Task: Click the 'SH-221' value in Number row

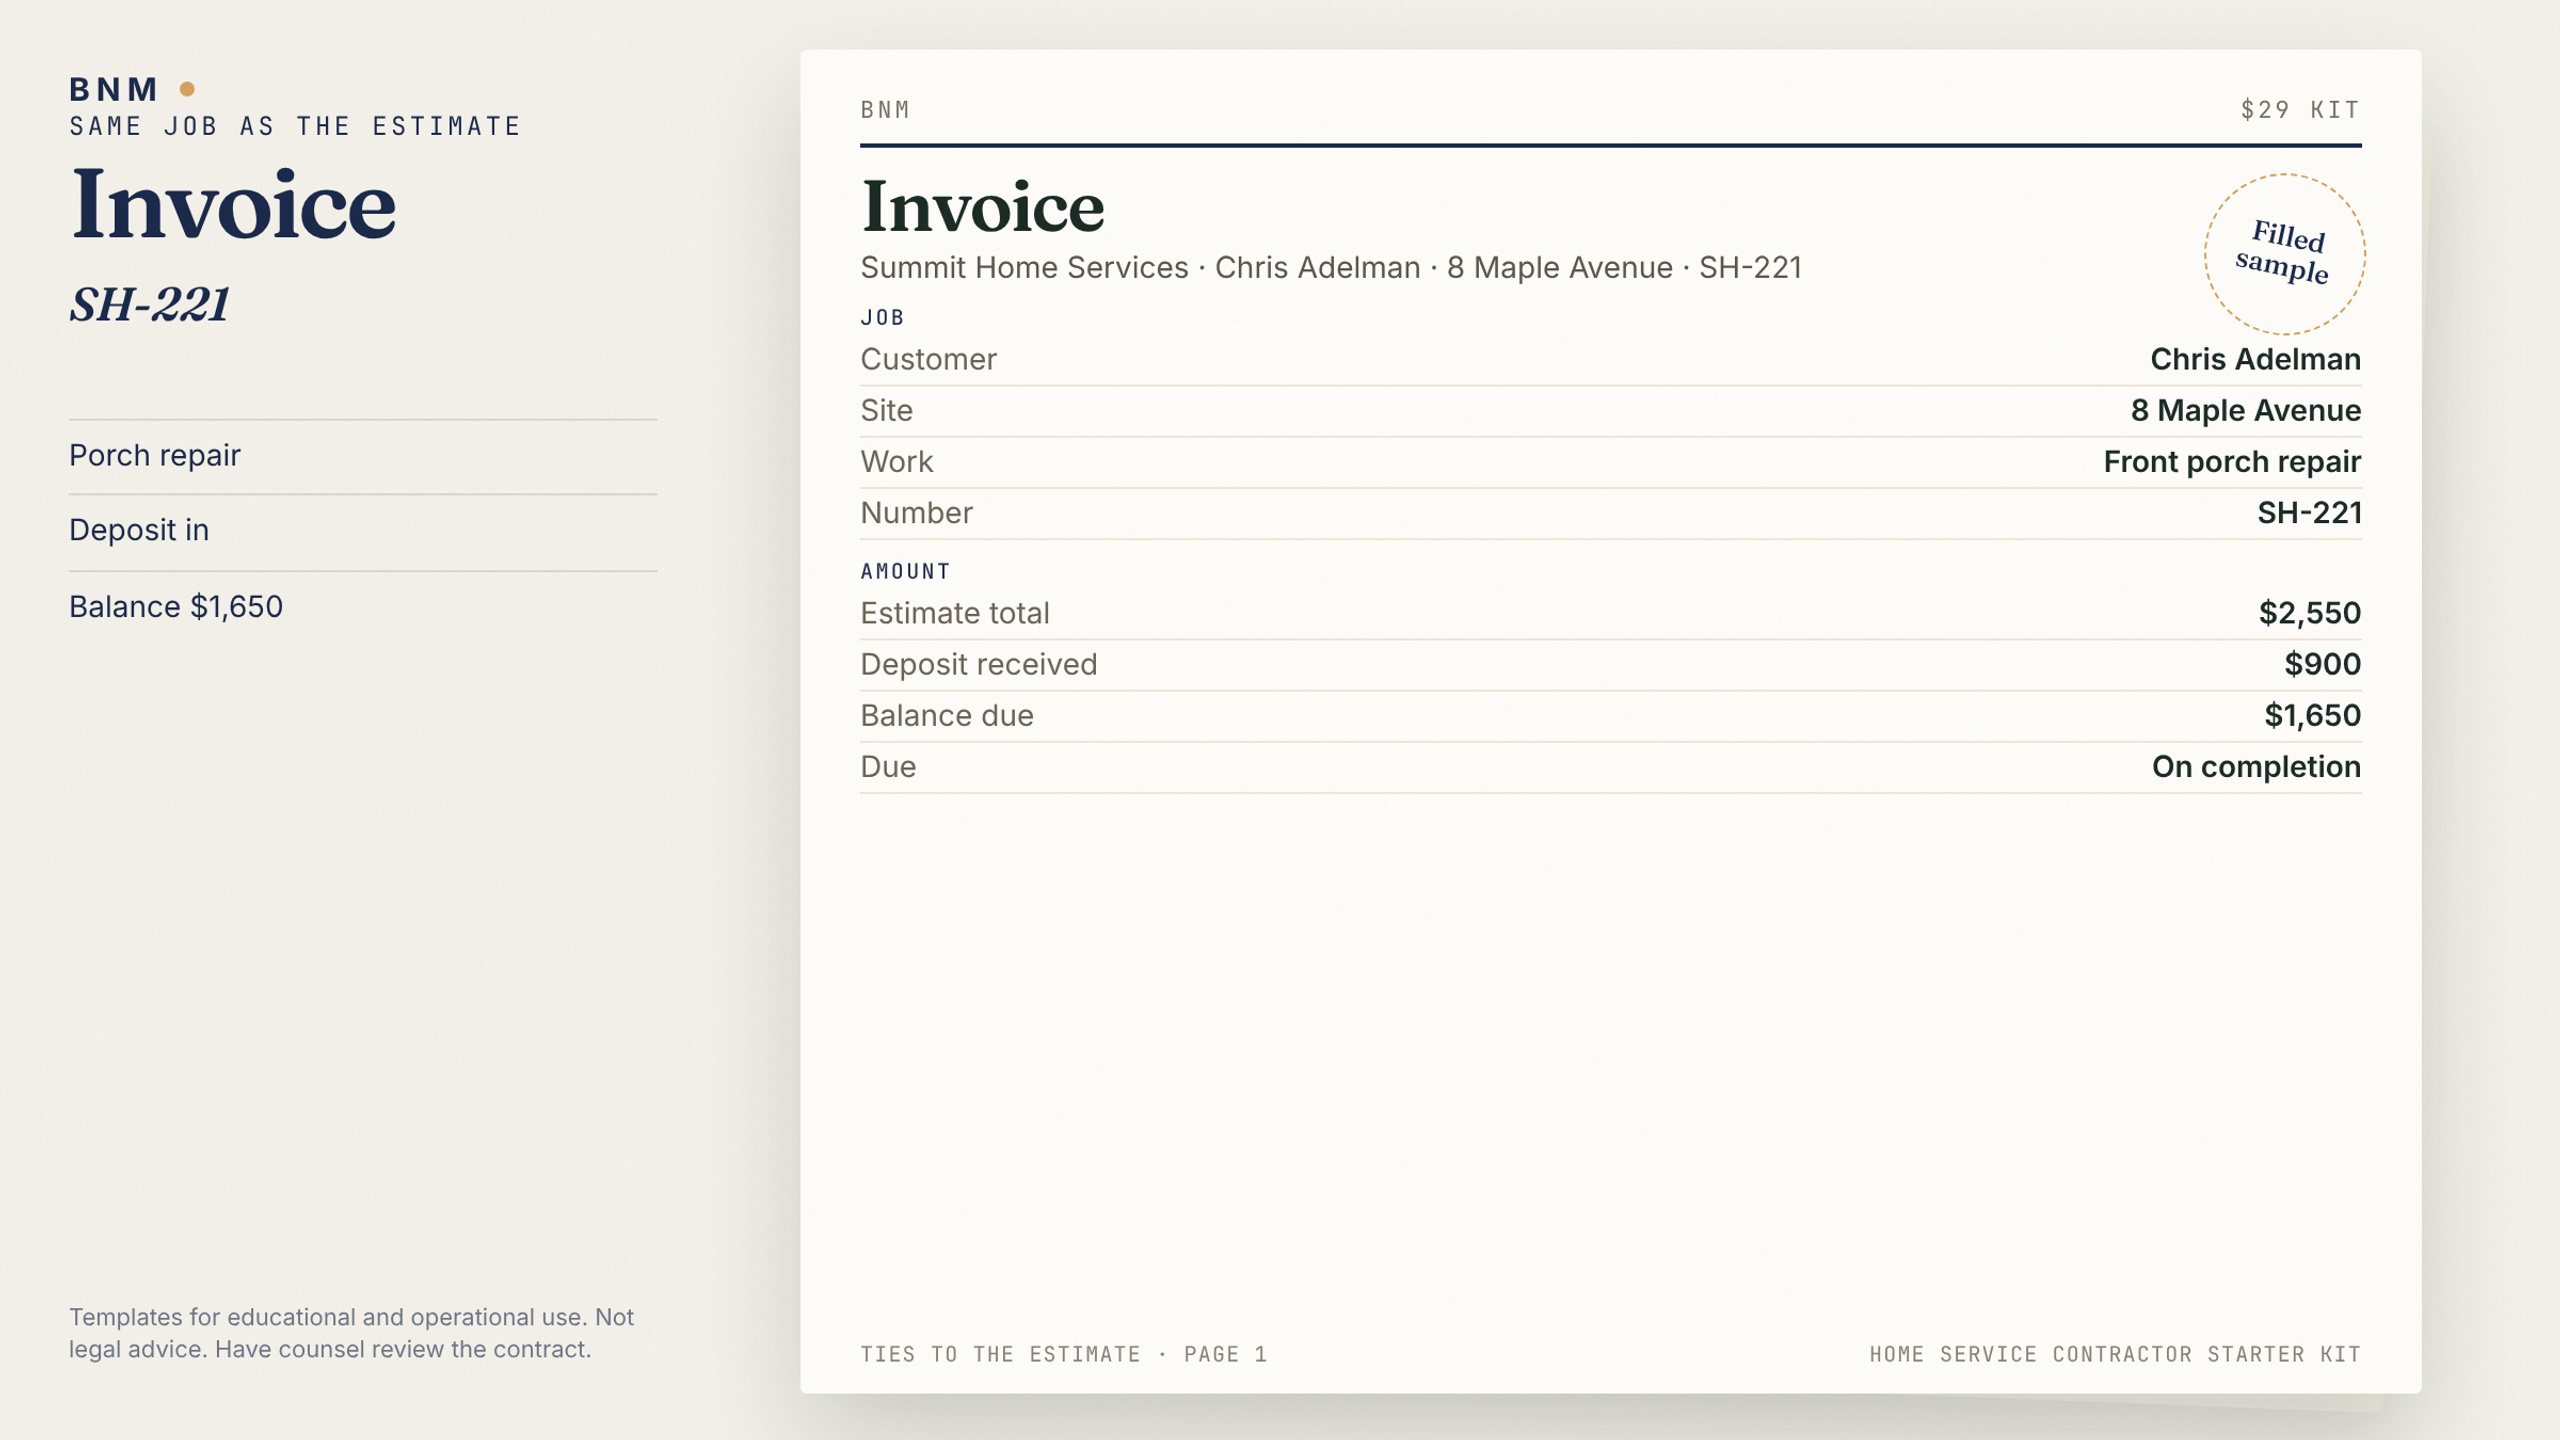Action: pyautogui.click(x=2309, y=512)
